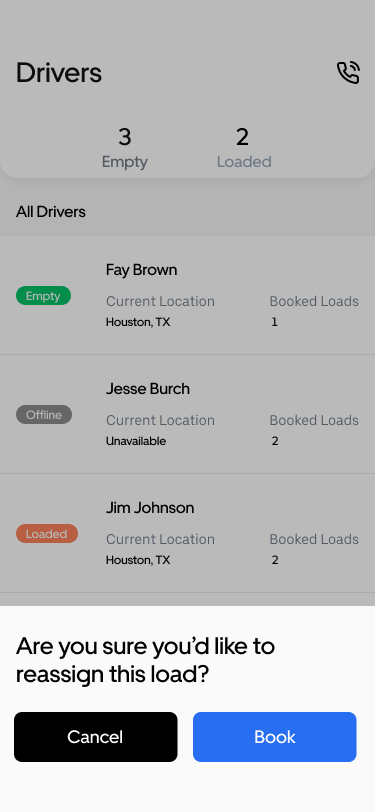Open Jim Johnson driver entry

pos(188,533)
